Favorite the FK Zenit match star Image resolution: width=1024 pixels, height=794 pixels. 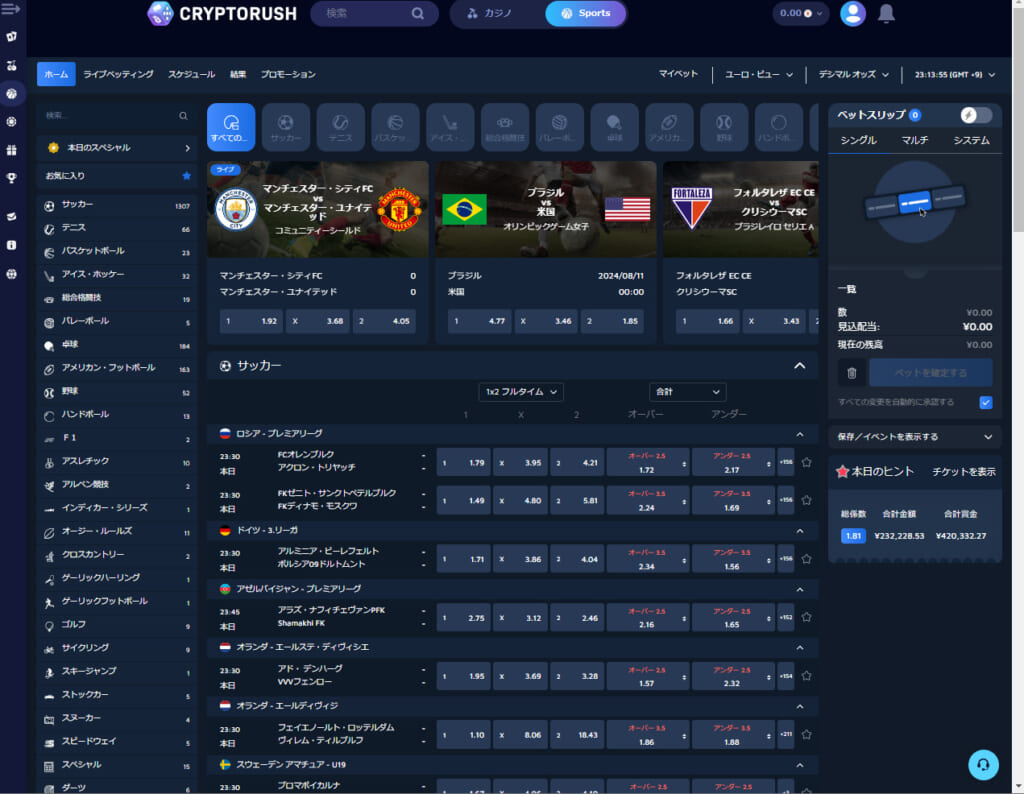pos(807,500)
